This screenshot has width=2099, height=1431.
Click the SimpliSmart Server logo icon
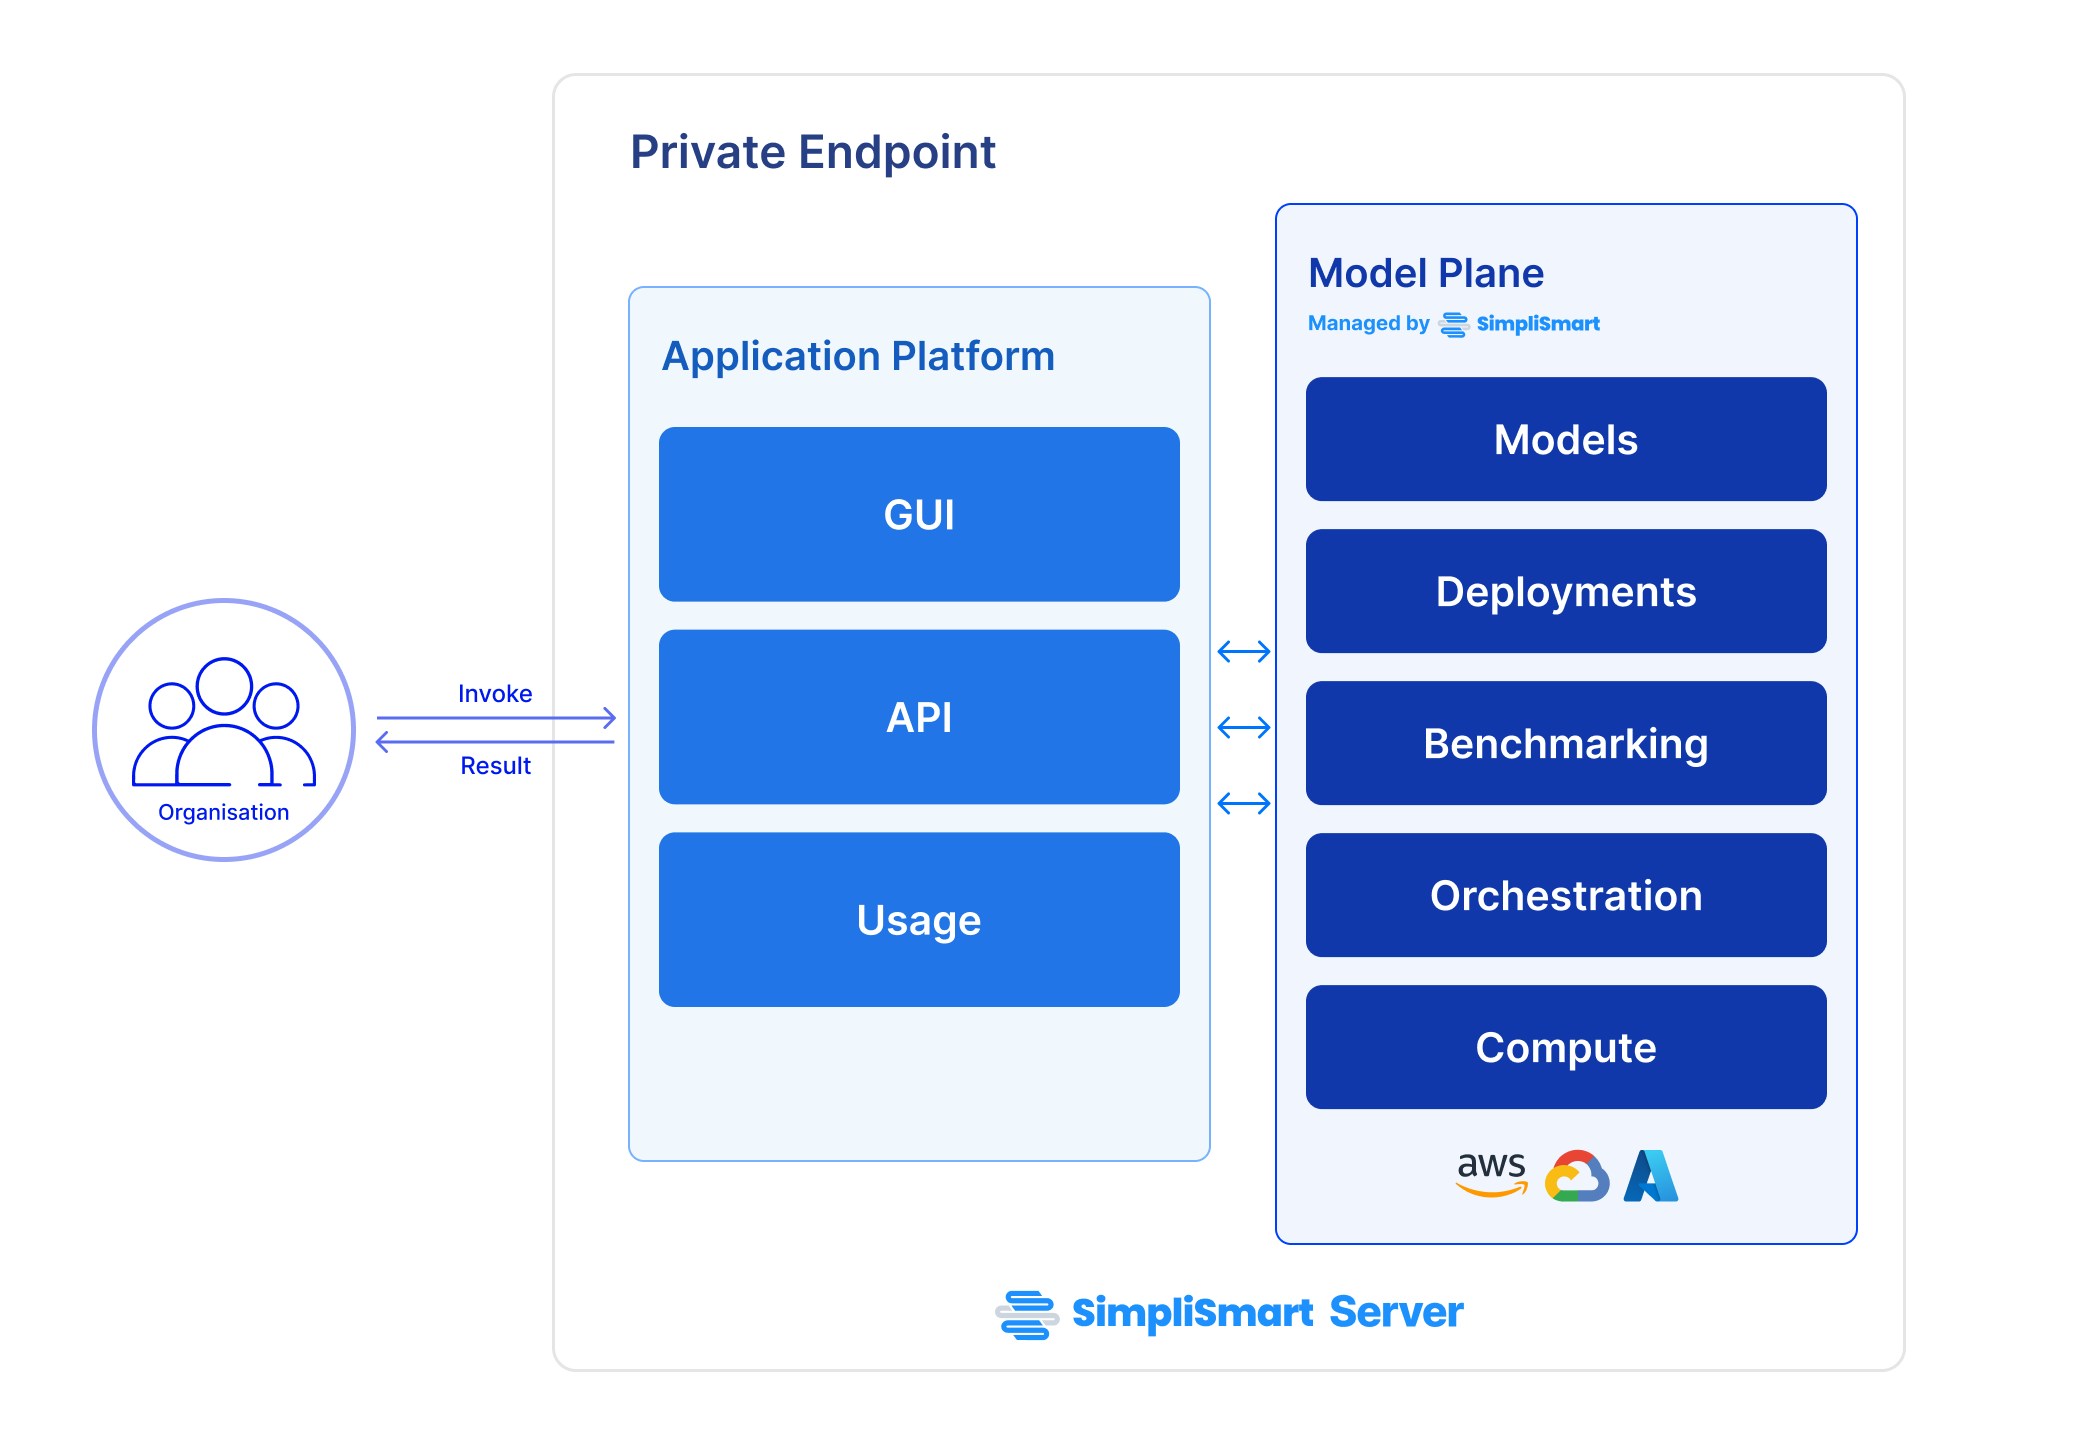pyautogui.click(x=1027, y=1314)
